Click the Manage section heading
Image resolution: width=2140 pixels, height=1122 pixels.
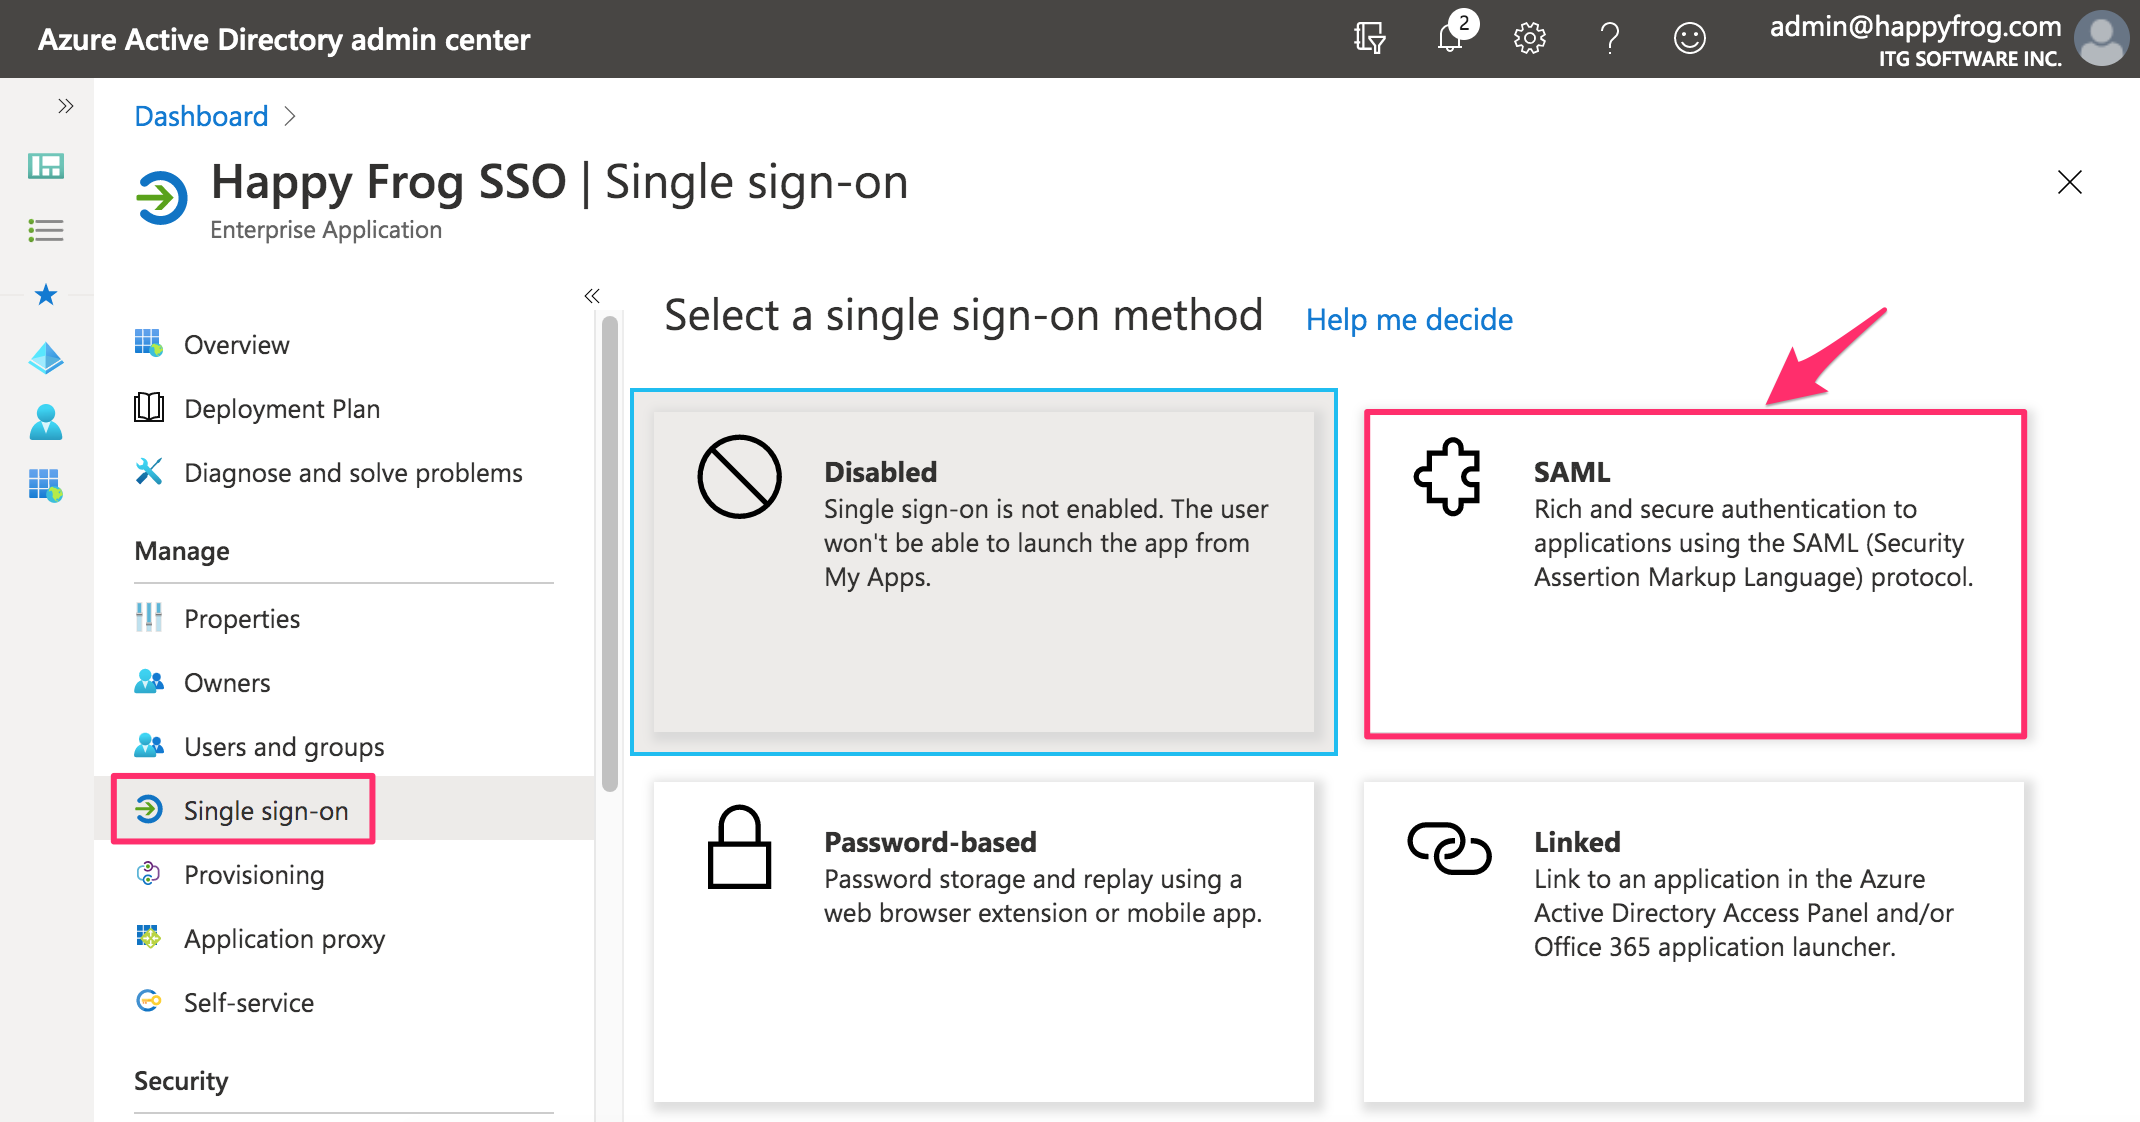(182, 551)
